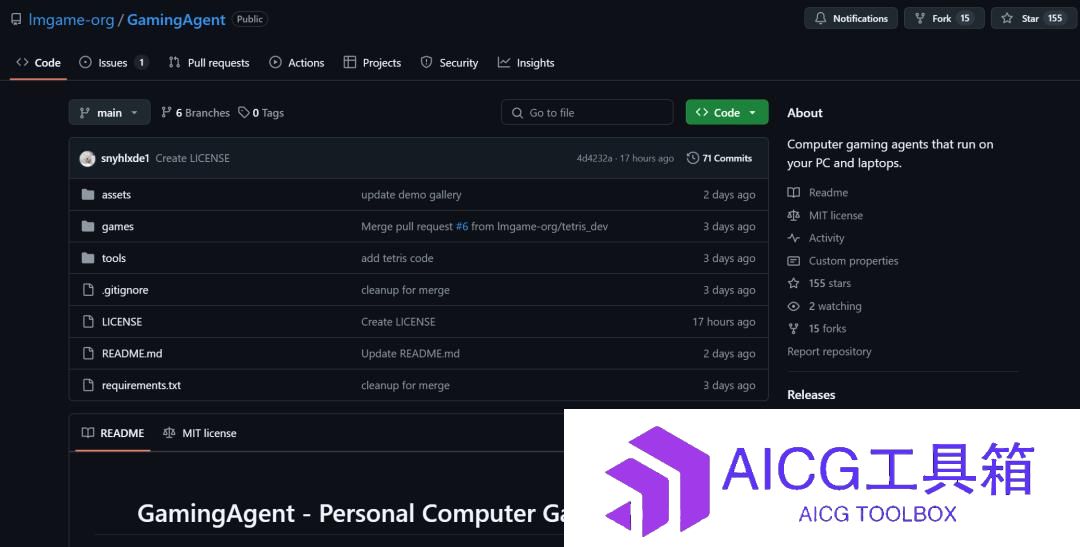
Task: View the 0 Tags link
Action: [261, 112]
